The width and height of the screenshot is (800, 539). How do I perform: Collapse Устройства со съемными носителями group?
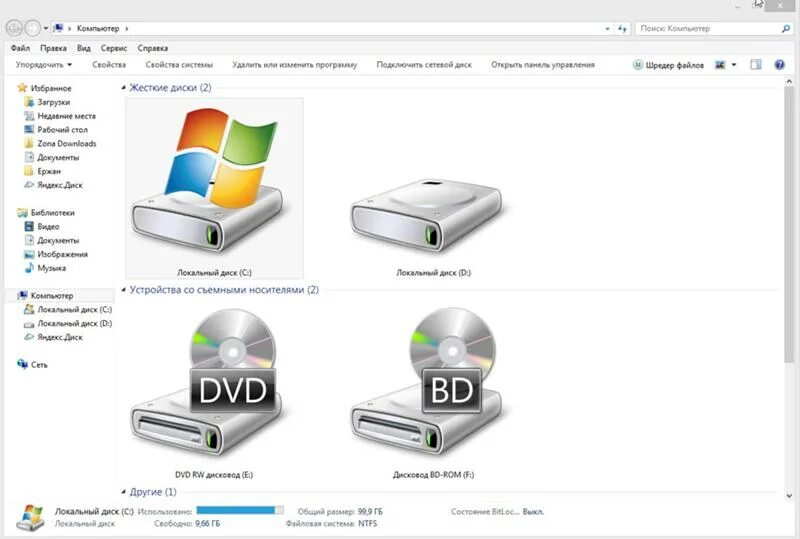point(123,290)
